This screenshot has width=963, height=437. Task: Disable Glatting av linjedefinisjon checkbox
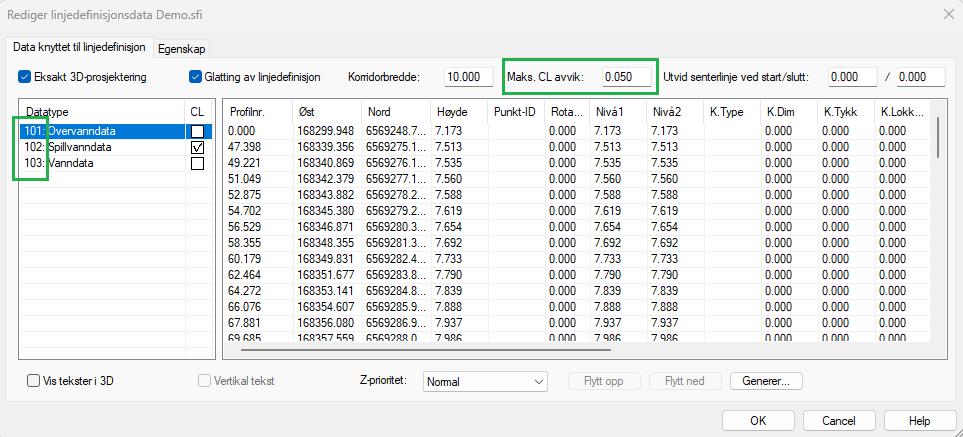coord(195,77)
